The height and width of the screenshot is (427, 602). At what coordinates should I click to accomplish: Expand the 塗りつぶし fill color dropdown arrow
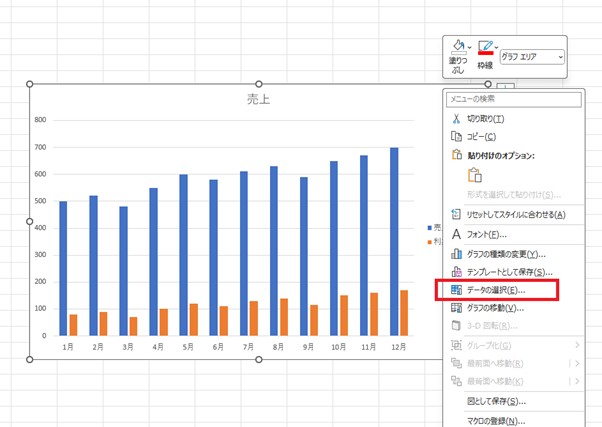[x=469, y=46]
